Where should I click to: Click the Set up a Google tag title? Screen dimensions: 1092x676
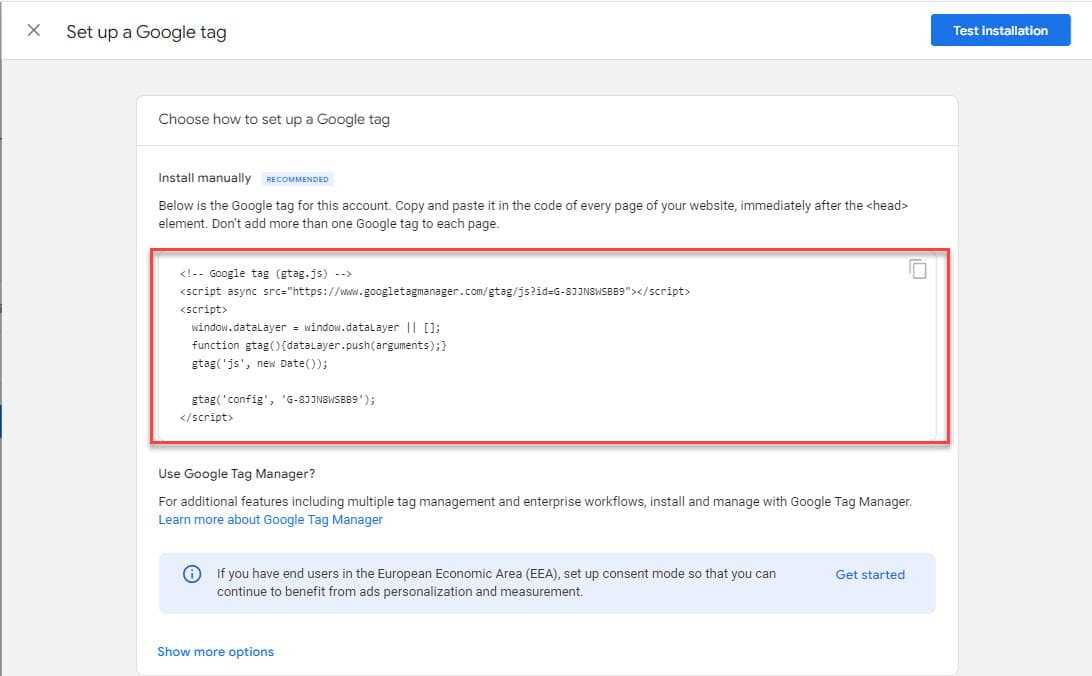coord(146,32)
